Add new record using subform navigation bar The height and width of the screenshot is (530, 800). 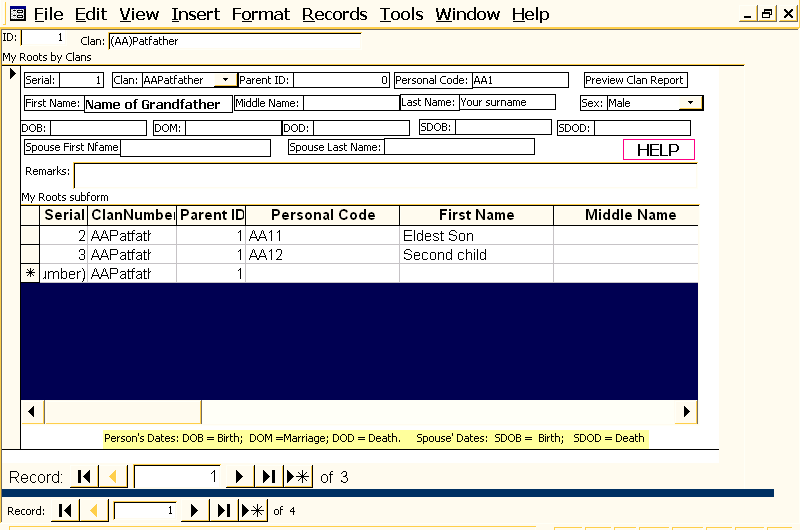(298, 477)
